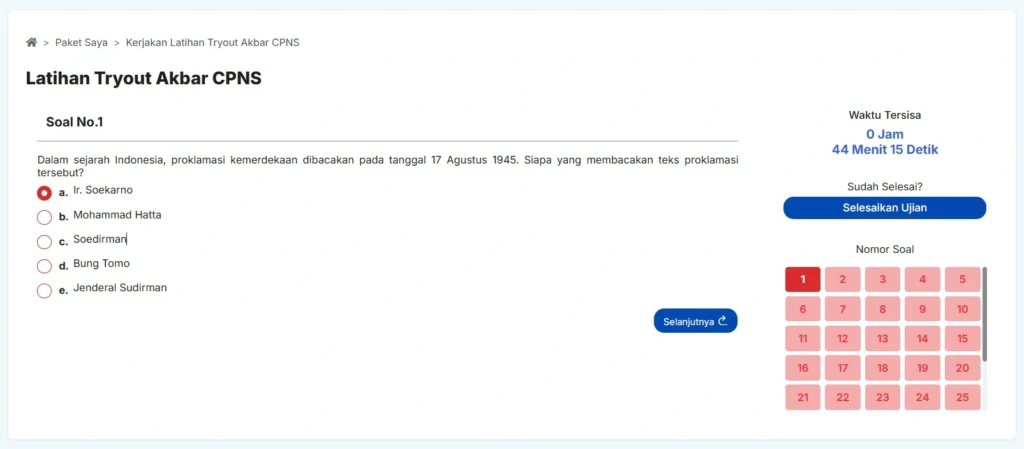Screen dimensions: 1024x449
Task: Go to question number 1 tile
Action: tap(802, 280)
